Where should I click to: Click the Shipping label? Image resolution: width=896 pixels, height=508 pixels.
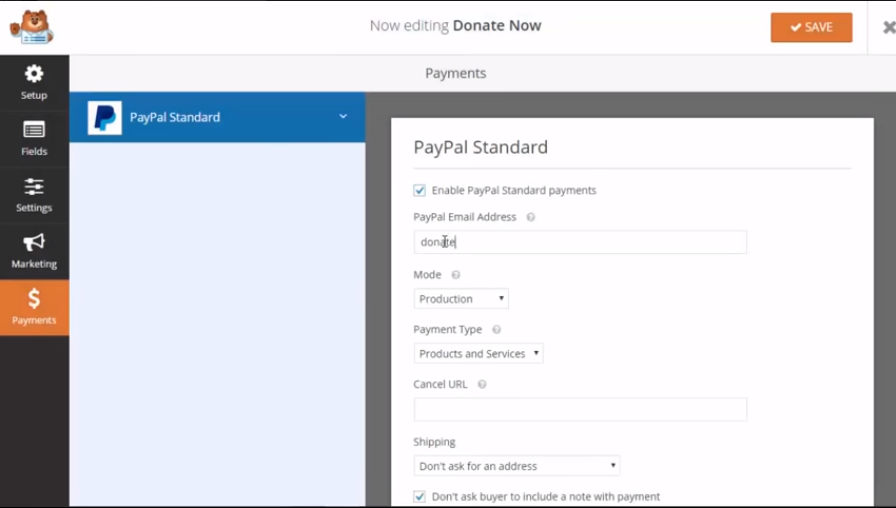pyautogui.click(x=434, y=442)
